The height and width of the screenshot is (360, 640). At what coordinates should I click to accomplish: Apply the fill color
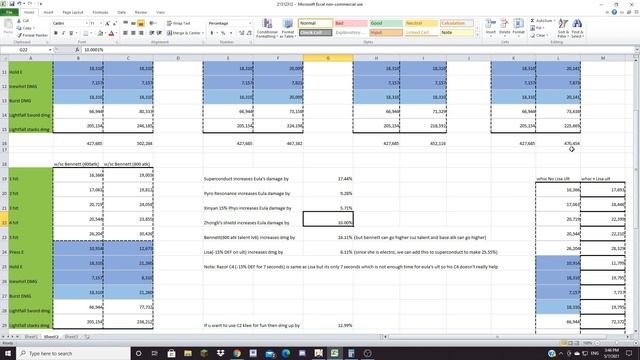coord(100,33)
